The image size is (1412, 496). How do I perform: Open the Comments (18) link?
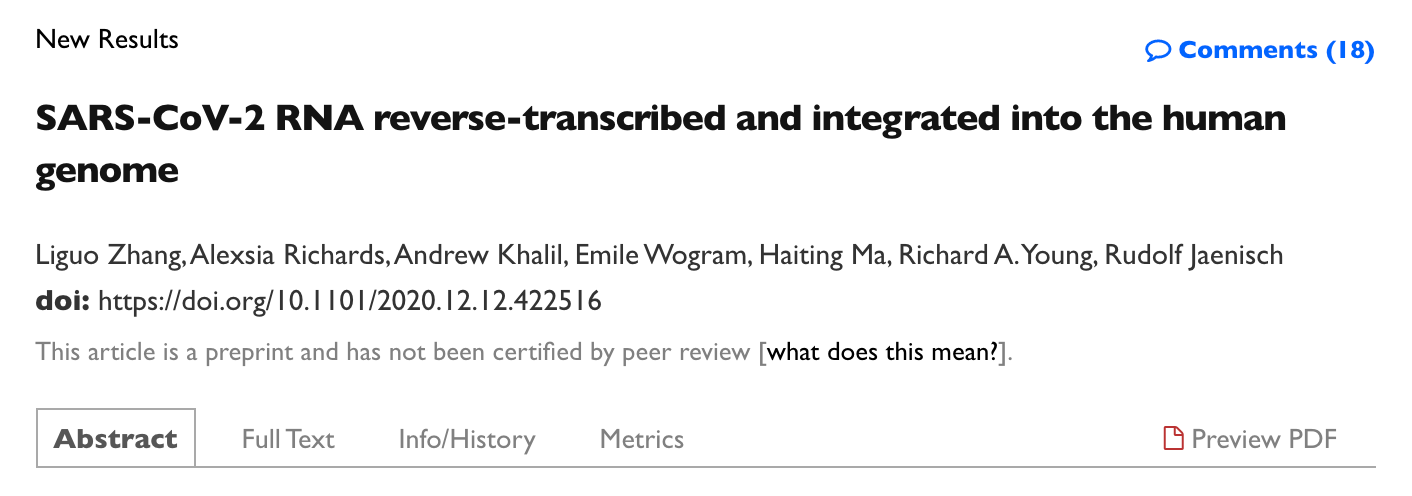(x=1260, y=50)
